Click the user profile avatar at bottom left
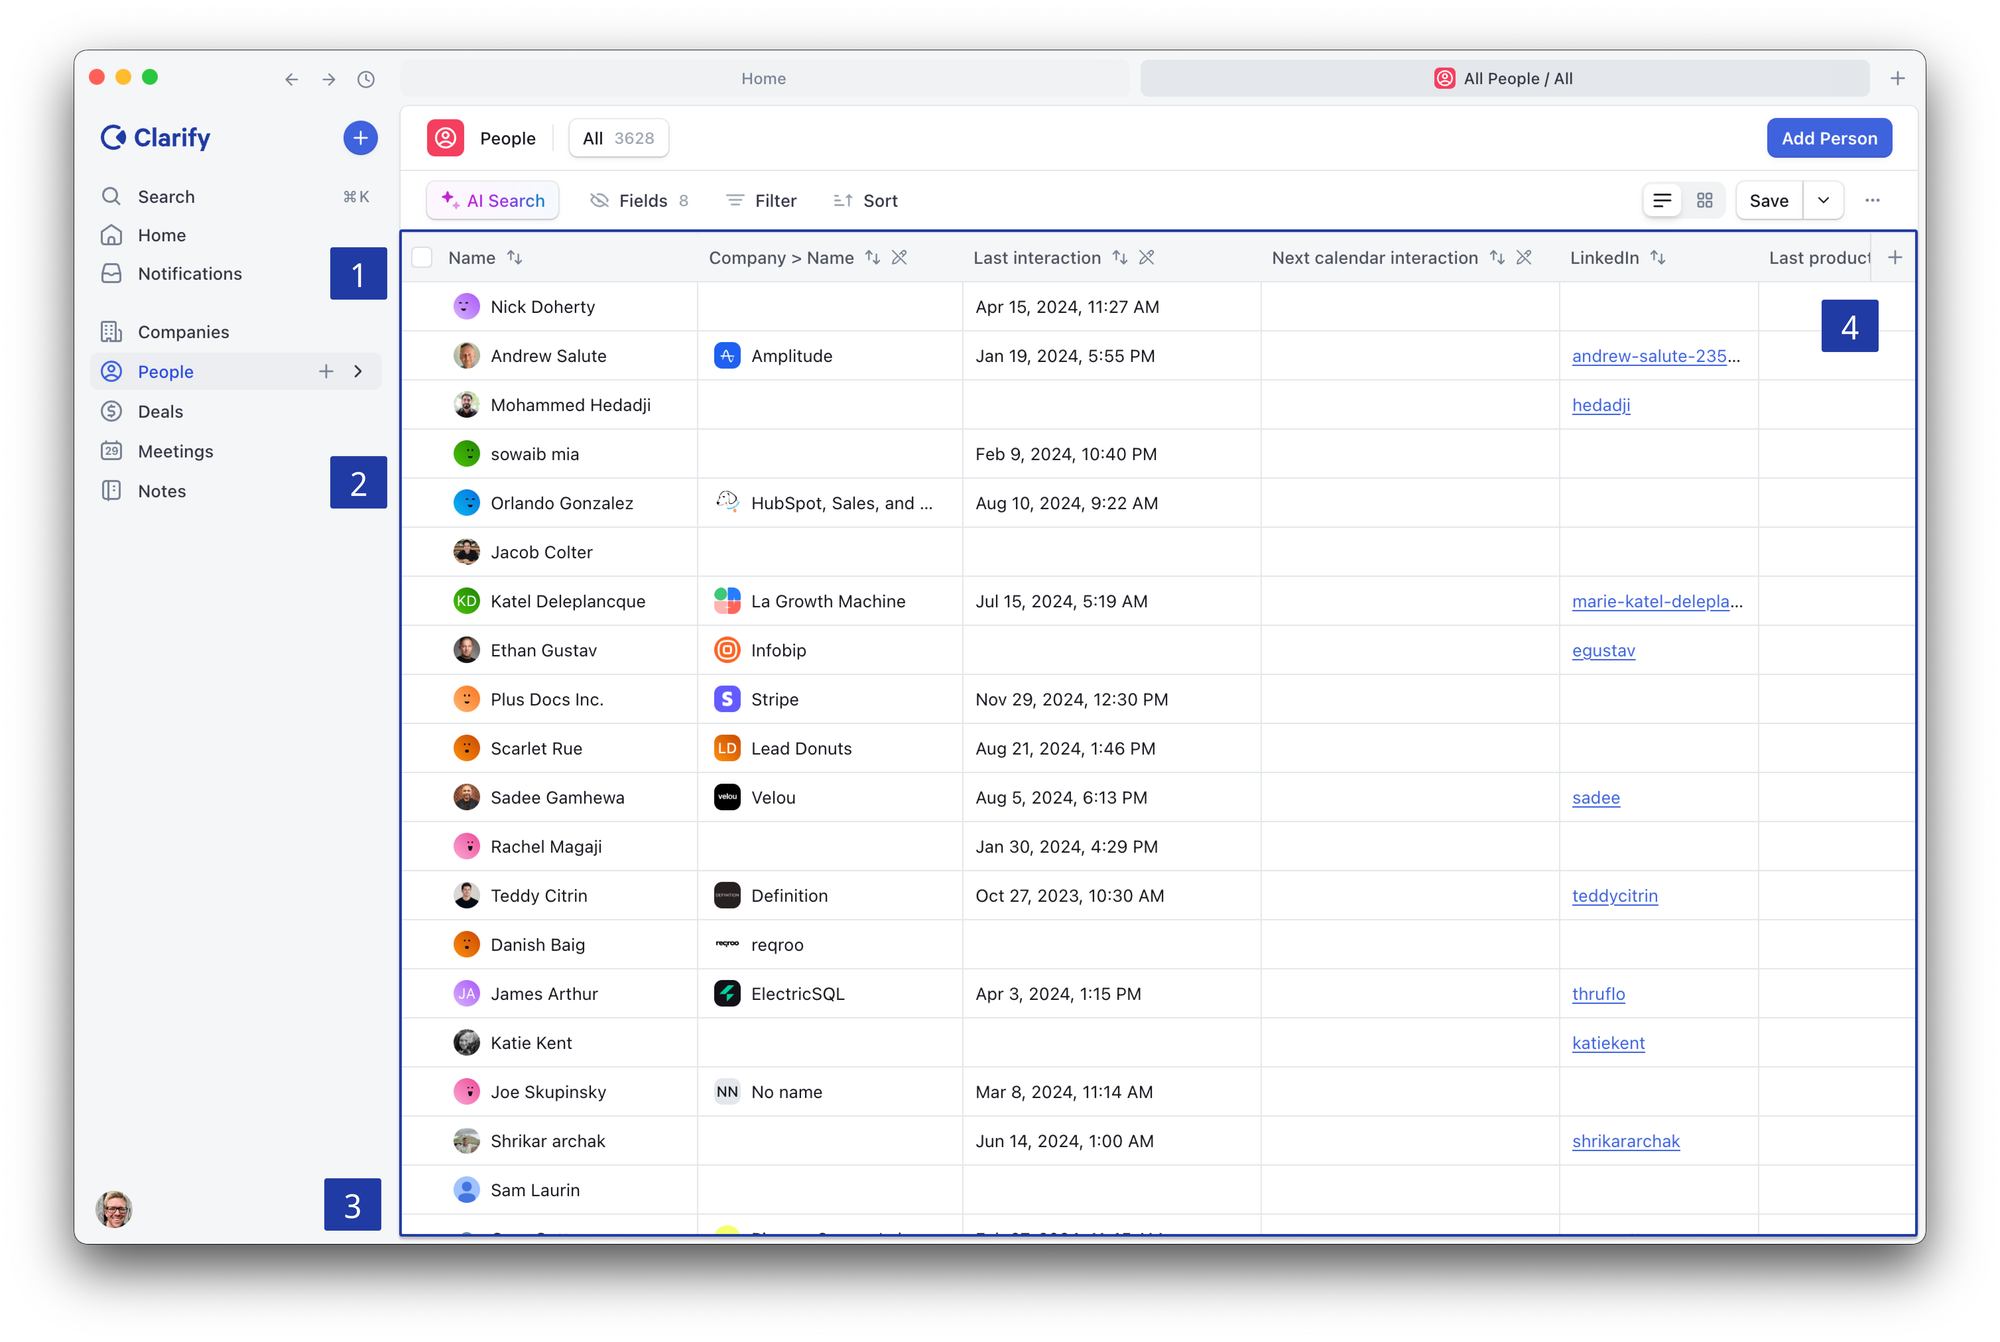The image size is (2000, 1342). 114,1209
